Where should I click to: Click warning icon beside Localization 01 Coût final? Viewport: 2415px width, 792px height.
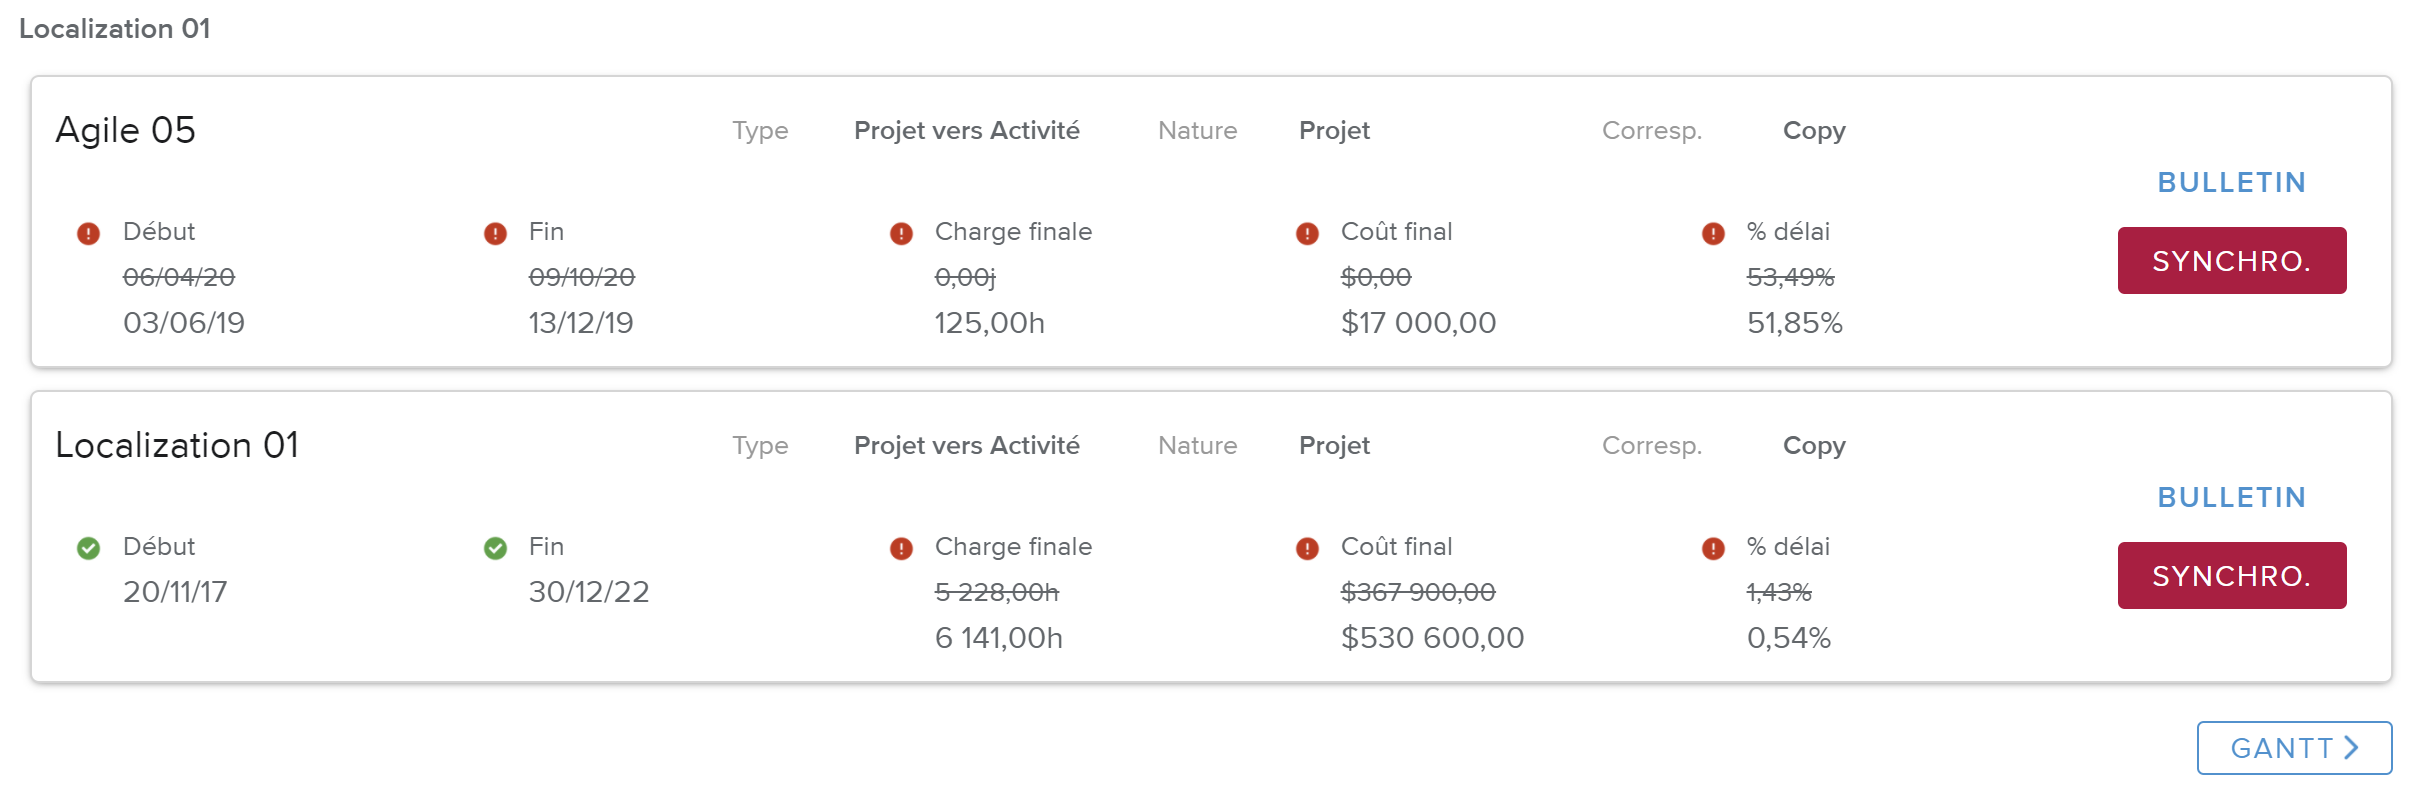(x=1307, y=549)
